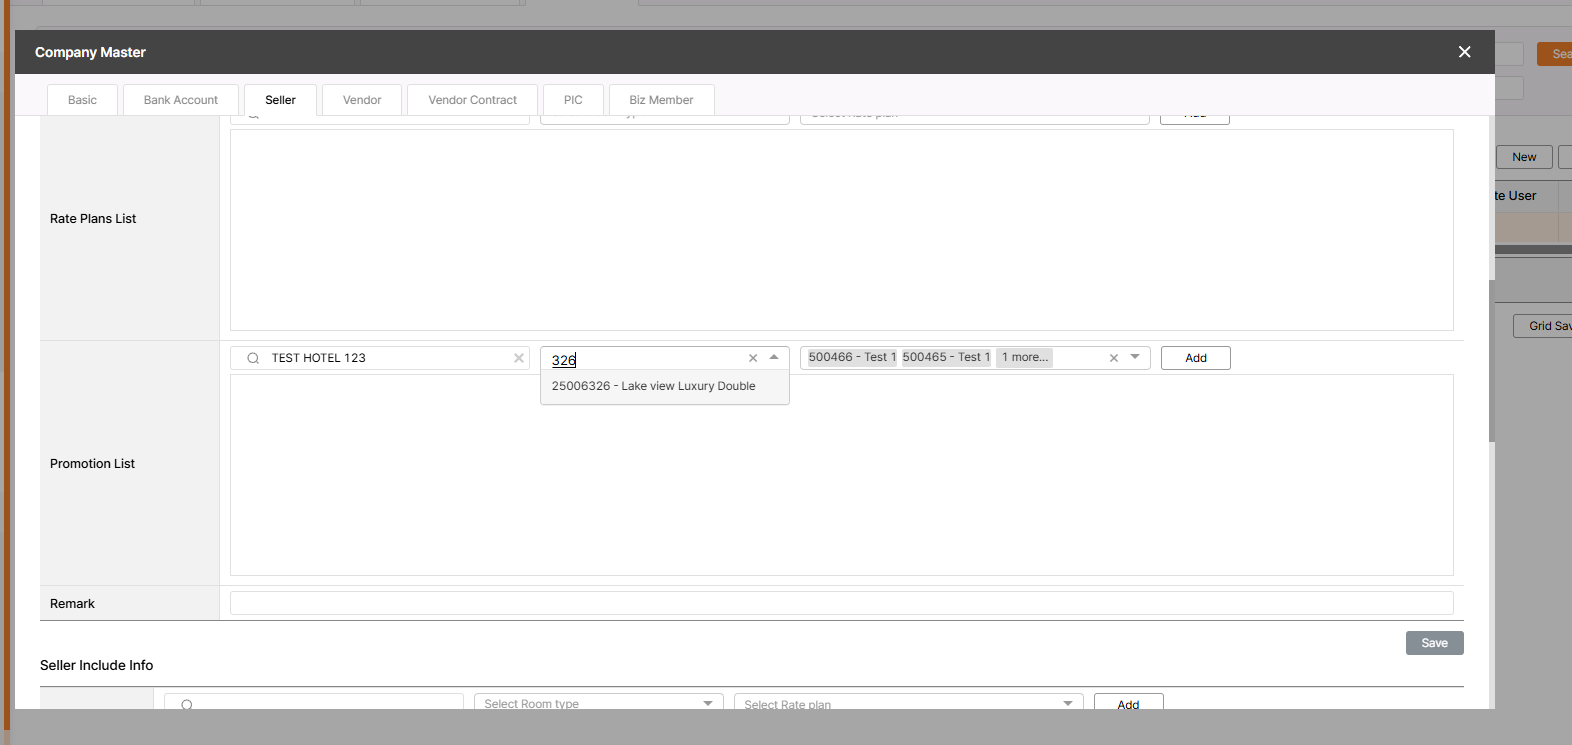Image resolution: width=1572 pixels, height=745 pixels.
Task: Focus the Remark input field
Action: click(x=842, y=603)
